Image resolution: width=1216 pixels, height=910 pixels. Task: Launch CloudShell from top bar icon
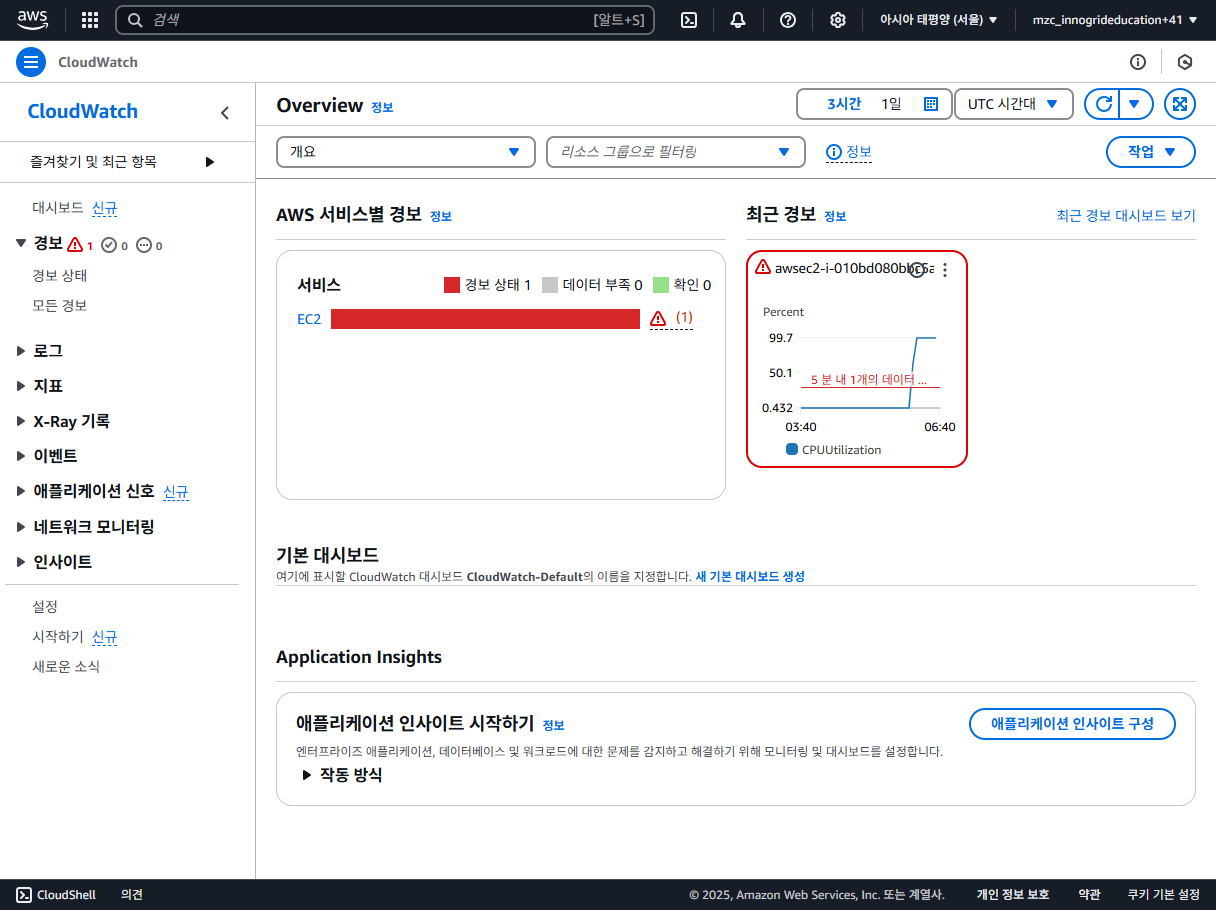(689, 20)
